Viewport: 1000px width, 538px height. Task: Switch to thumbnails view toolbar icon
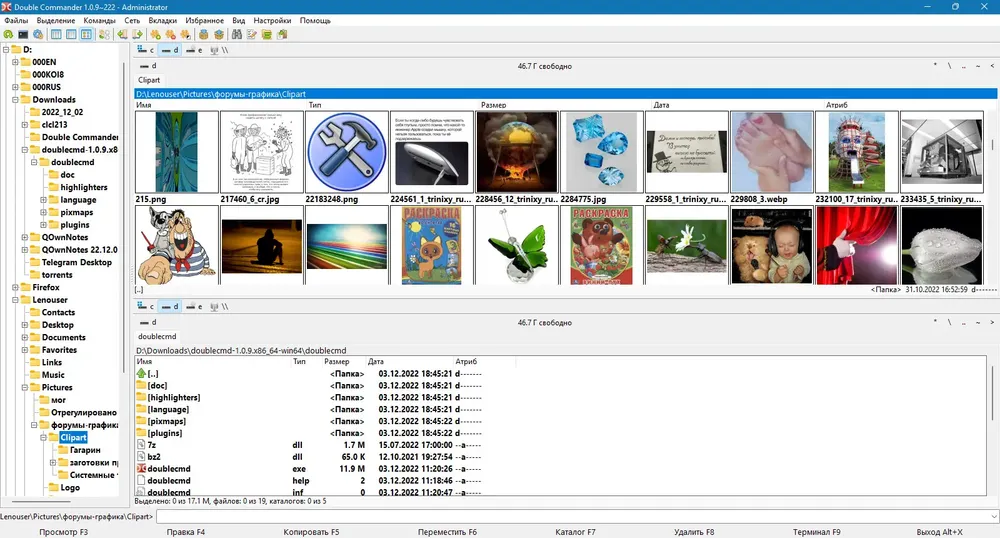86,34
